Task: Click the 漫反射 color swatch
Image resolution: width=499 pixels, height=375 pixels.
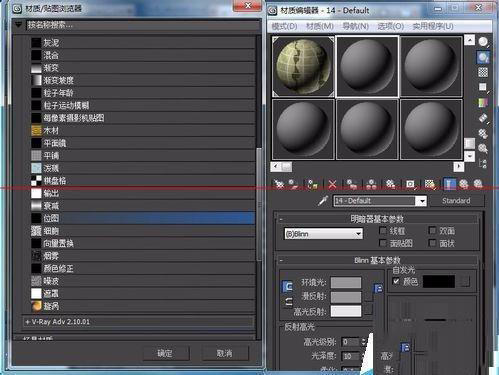Action: click(346, 297)
